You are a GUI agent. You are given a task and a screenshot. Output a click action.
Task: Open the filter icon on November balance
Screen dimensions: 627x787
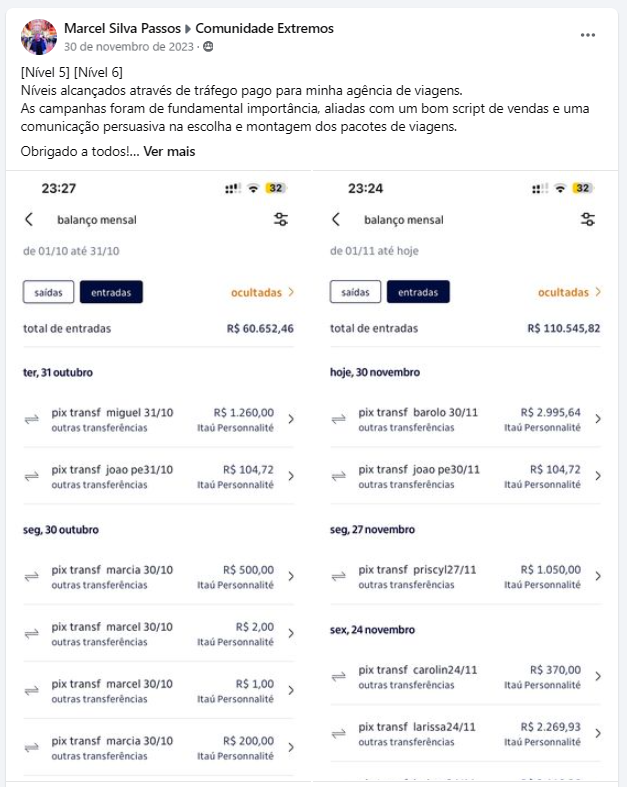pos(588,219)
